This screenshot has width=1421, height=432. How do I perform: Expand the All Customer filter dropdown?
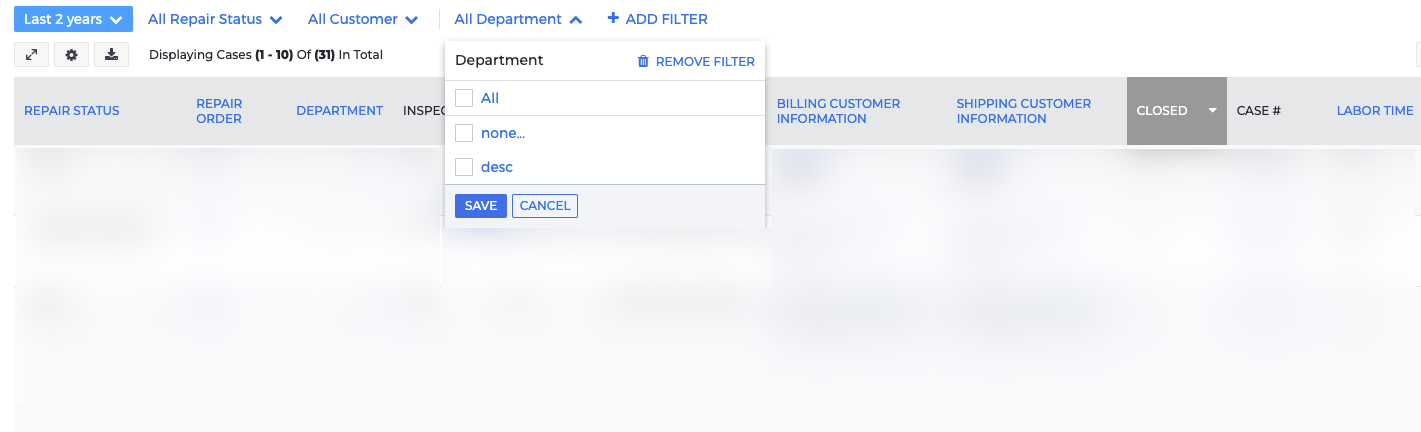364,19
